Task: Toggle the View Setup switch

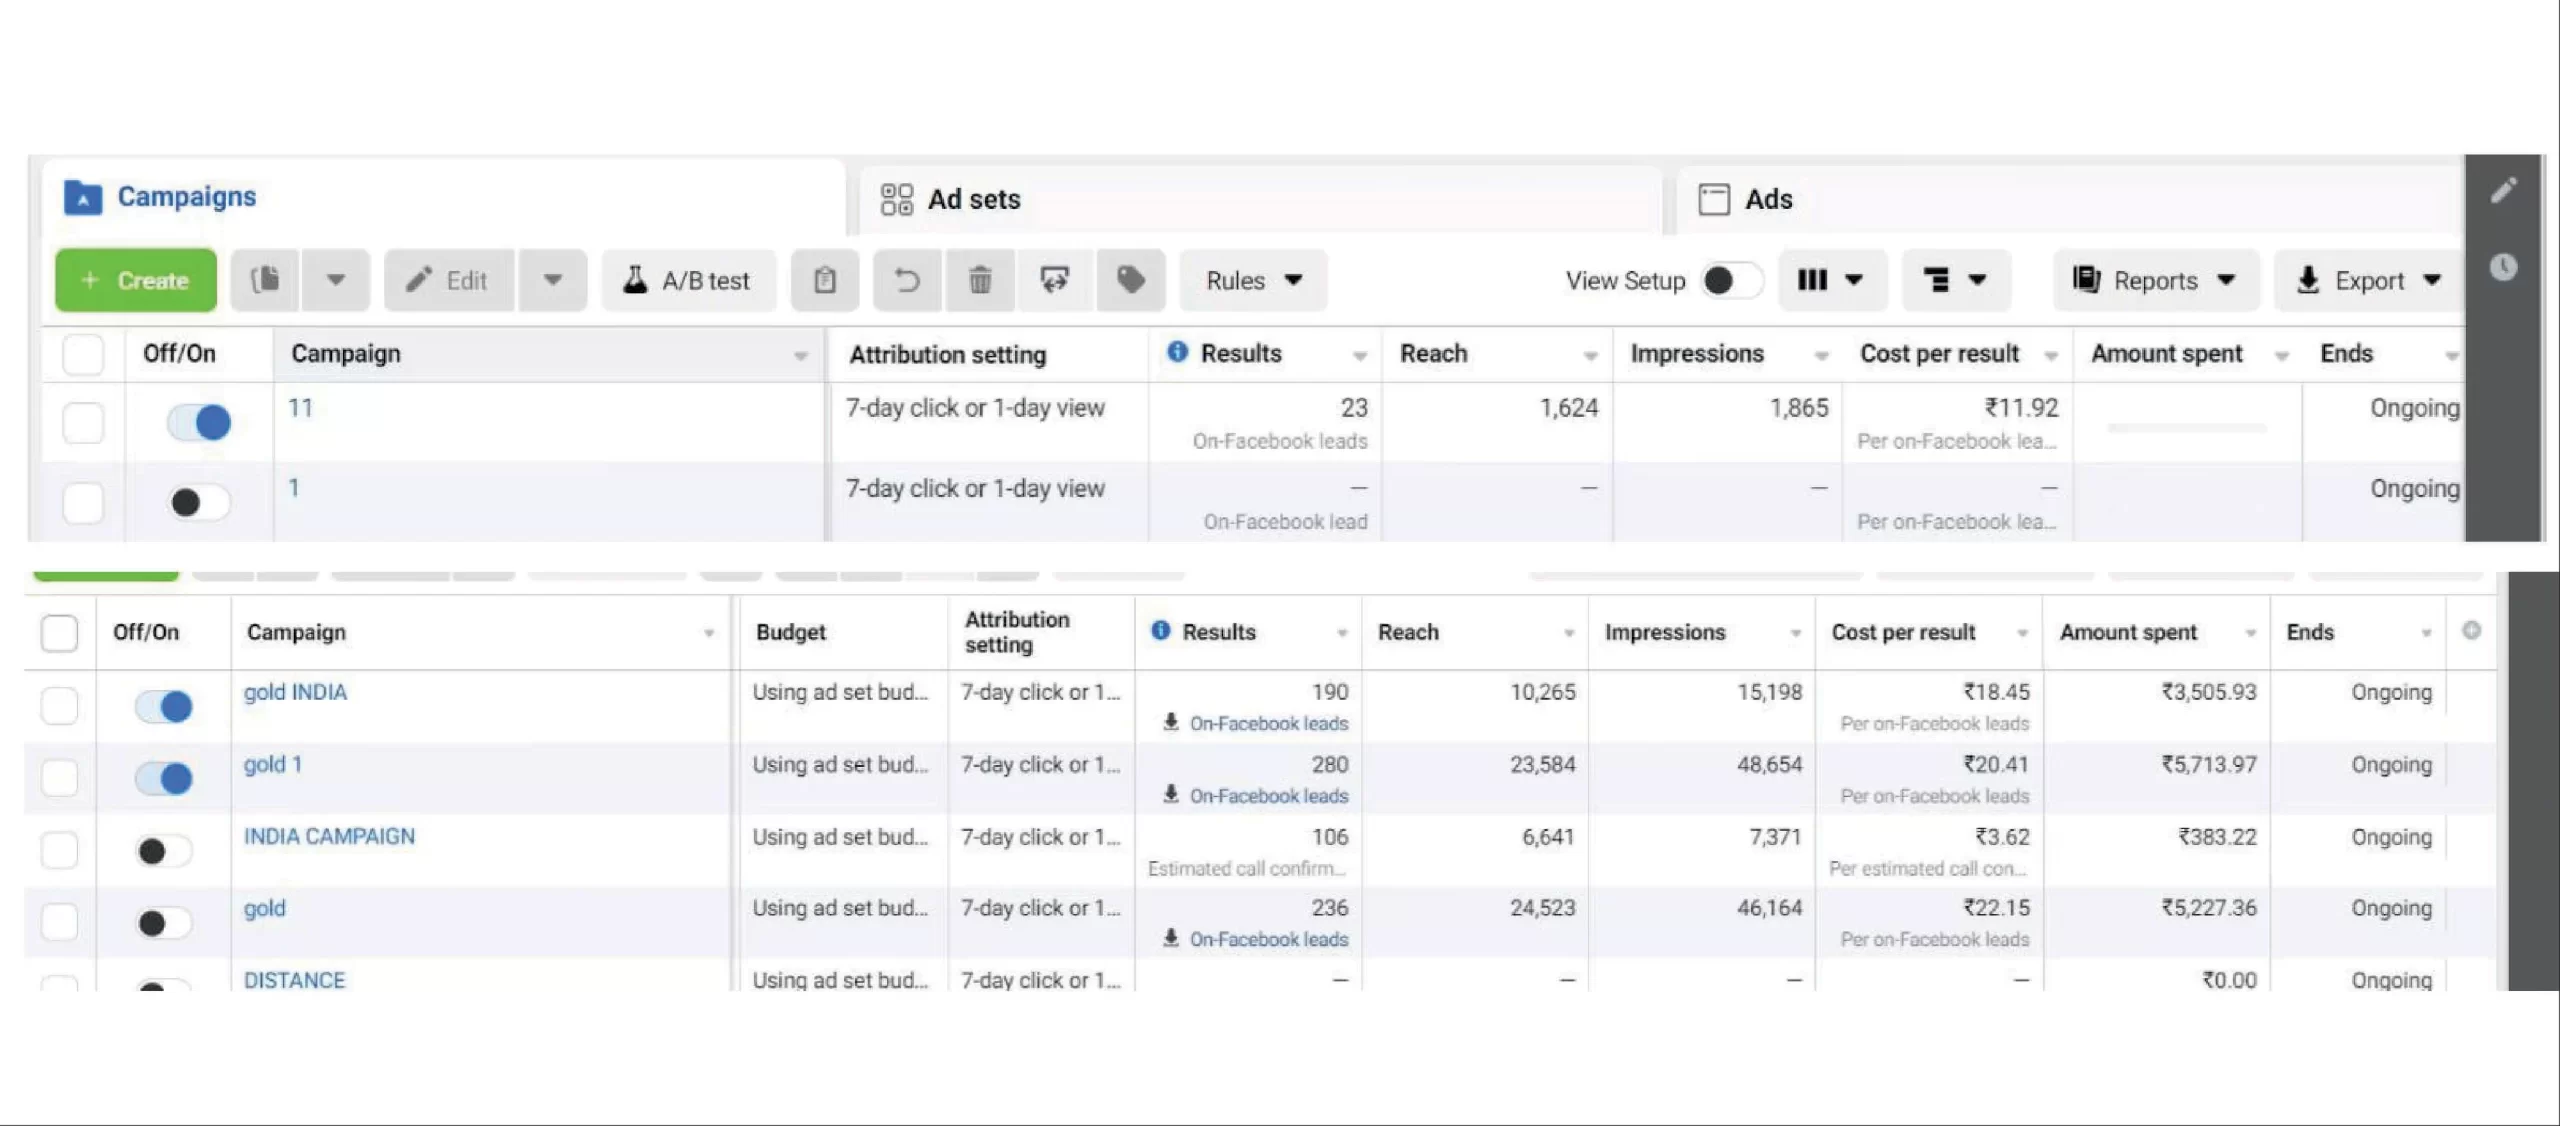Action: click(x=1731, y=281)
